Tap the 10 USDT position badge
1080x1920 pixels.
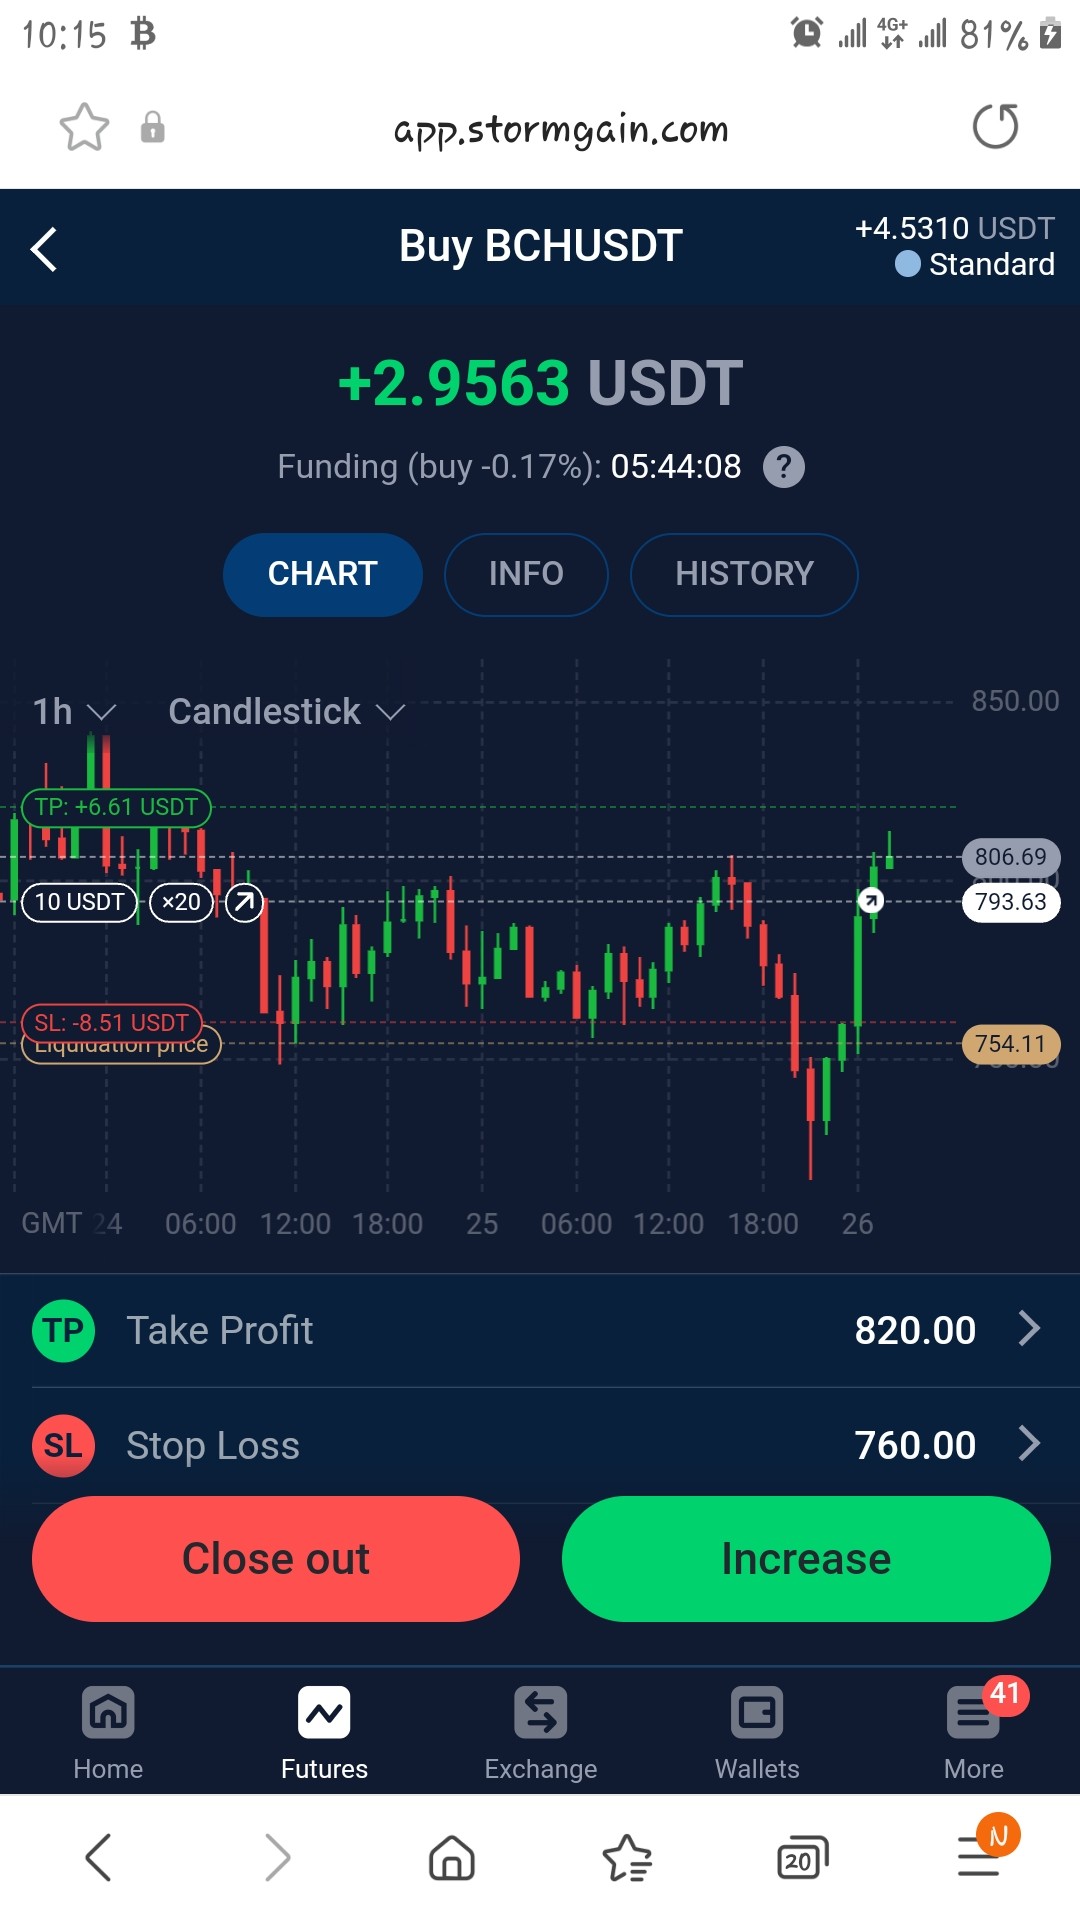coord(79,902)
